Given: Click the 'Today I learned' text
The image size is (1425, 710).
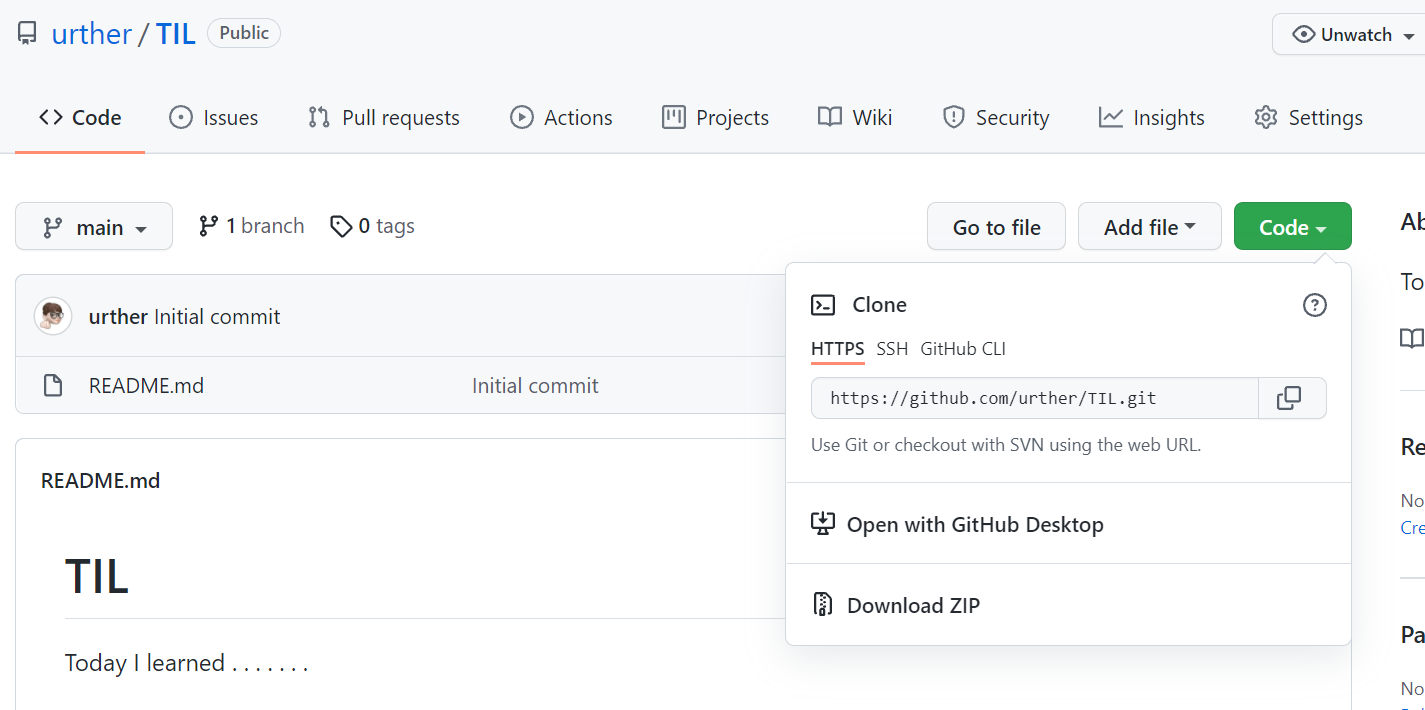Looking at the screenshot, I should 186,663.
